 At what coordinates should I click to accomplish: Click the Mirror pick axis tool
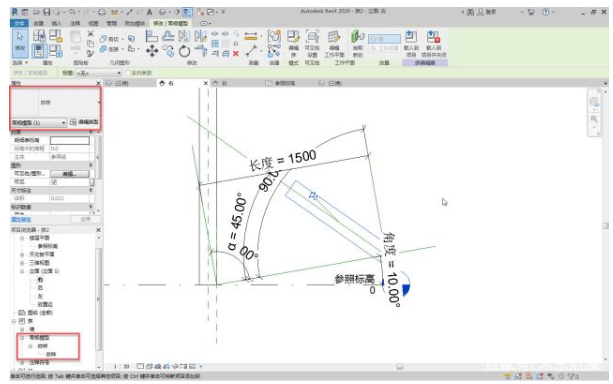tap(184, 36)
